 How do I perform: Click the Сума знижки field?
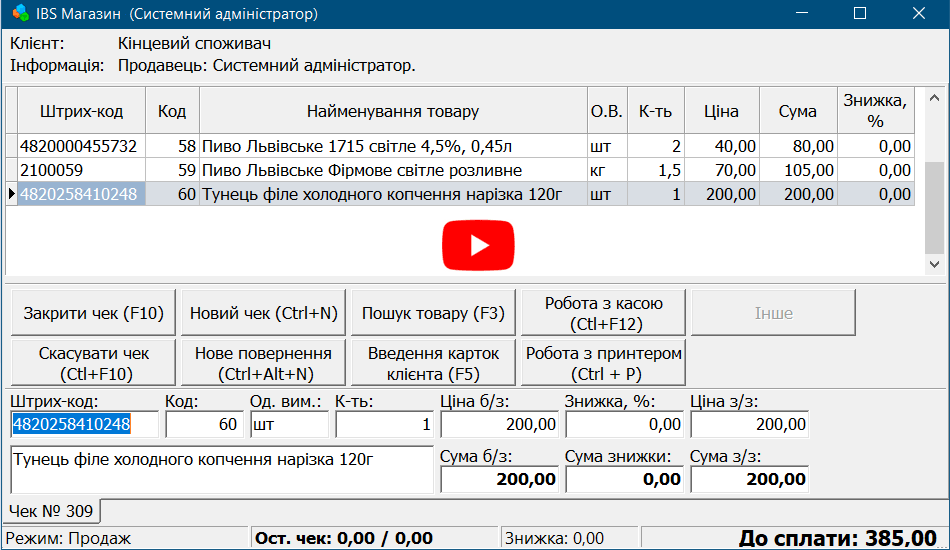(625, 479)
